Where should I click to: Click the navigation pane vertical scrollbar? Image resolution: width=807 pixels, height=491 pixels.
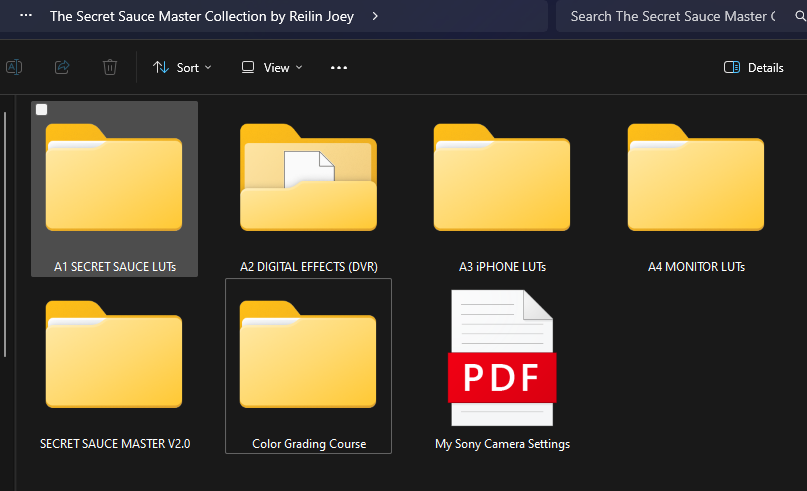[x=6, y=230]
